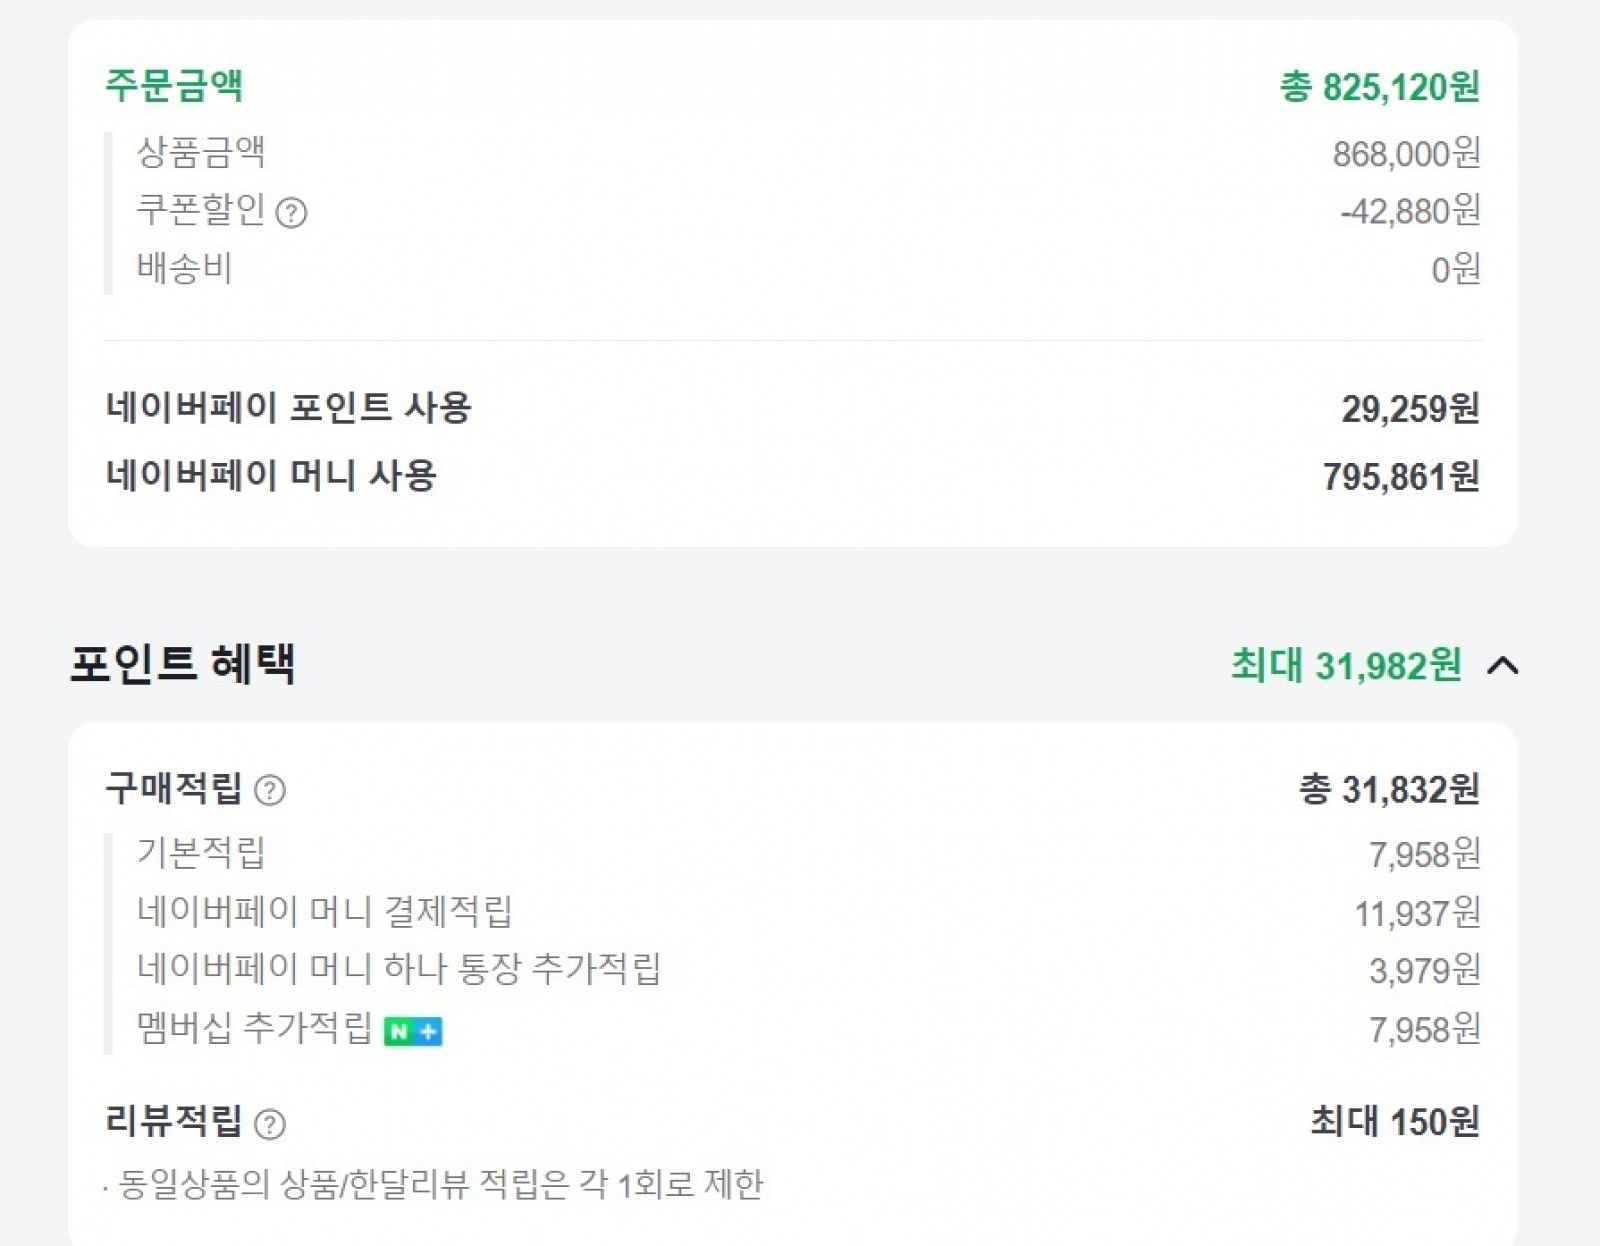Collapse the 포인트 혜택 section with chevron
Image resolution: width=1600 pixels, height=1246 pixels.
point(1503,666)
